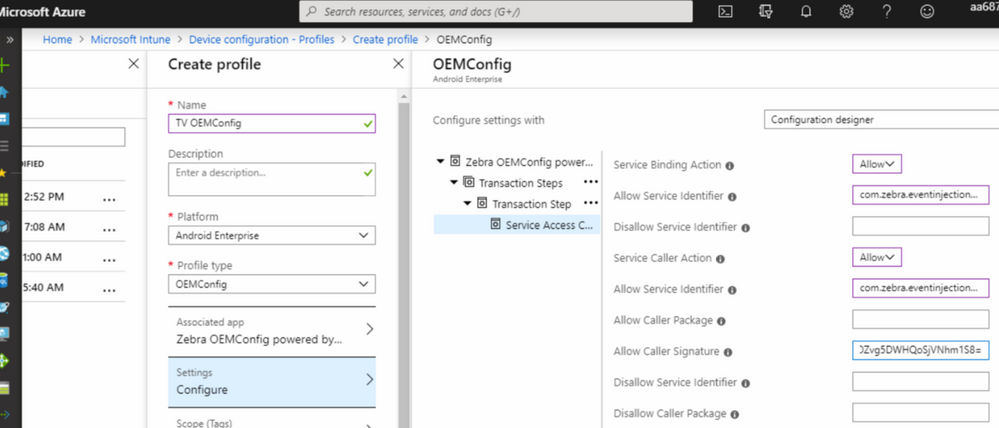Edit the Name field containing TV OEMConfig

click(x=272, y=124)
